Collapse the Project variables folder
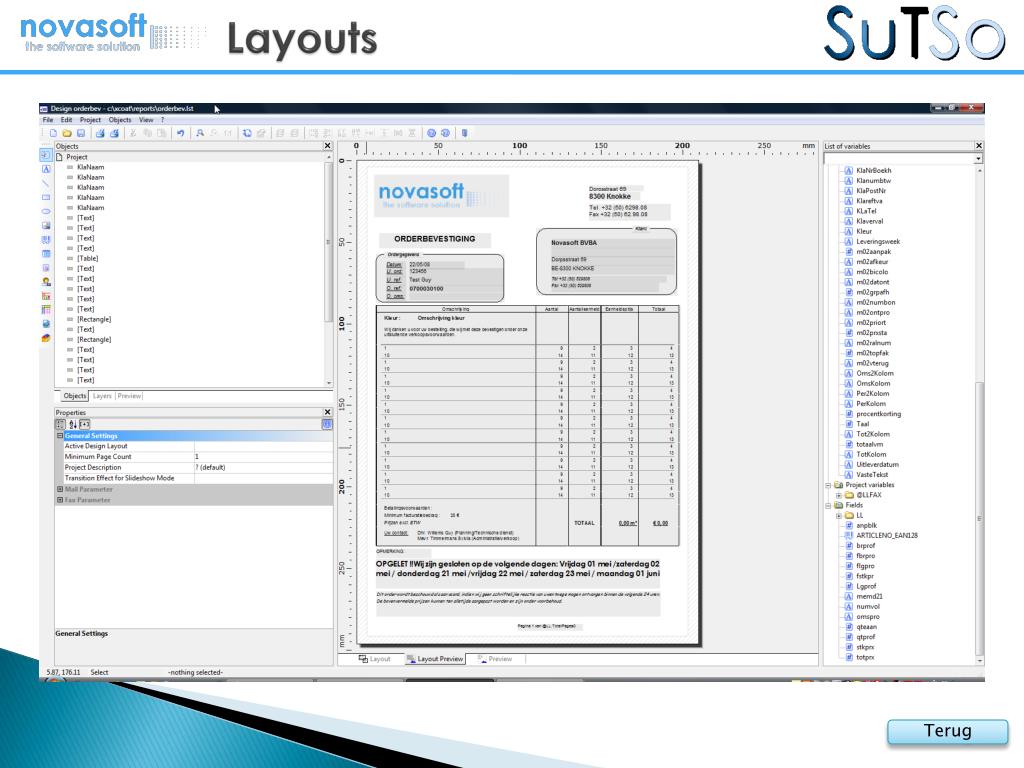Viewport: 1024px width, 768px height. point(829,485)
